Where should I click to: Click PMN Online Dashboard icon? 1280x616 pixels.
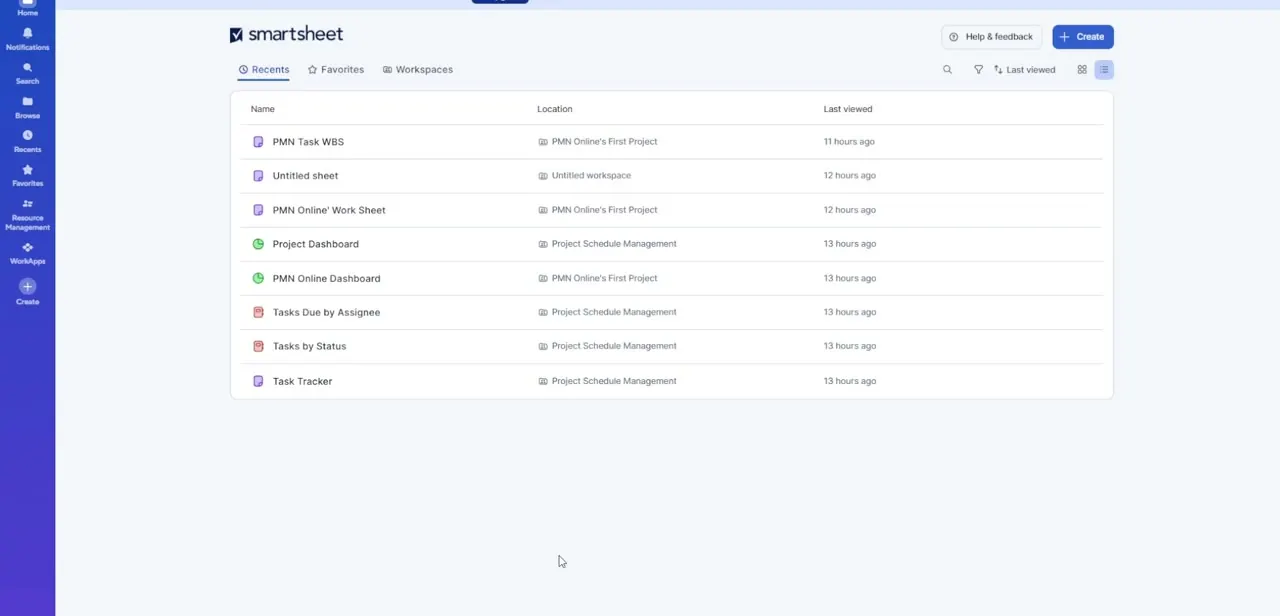(x=258, y=278)
